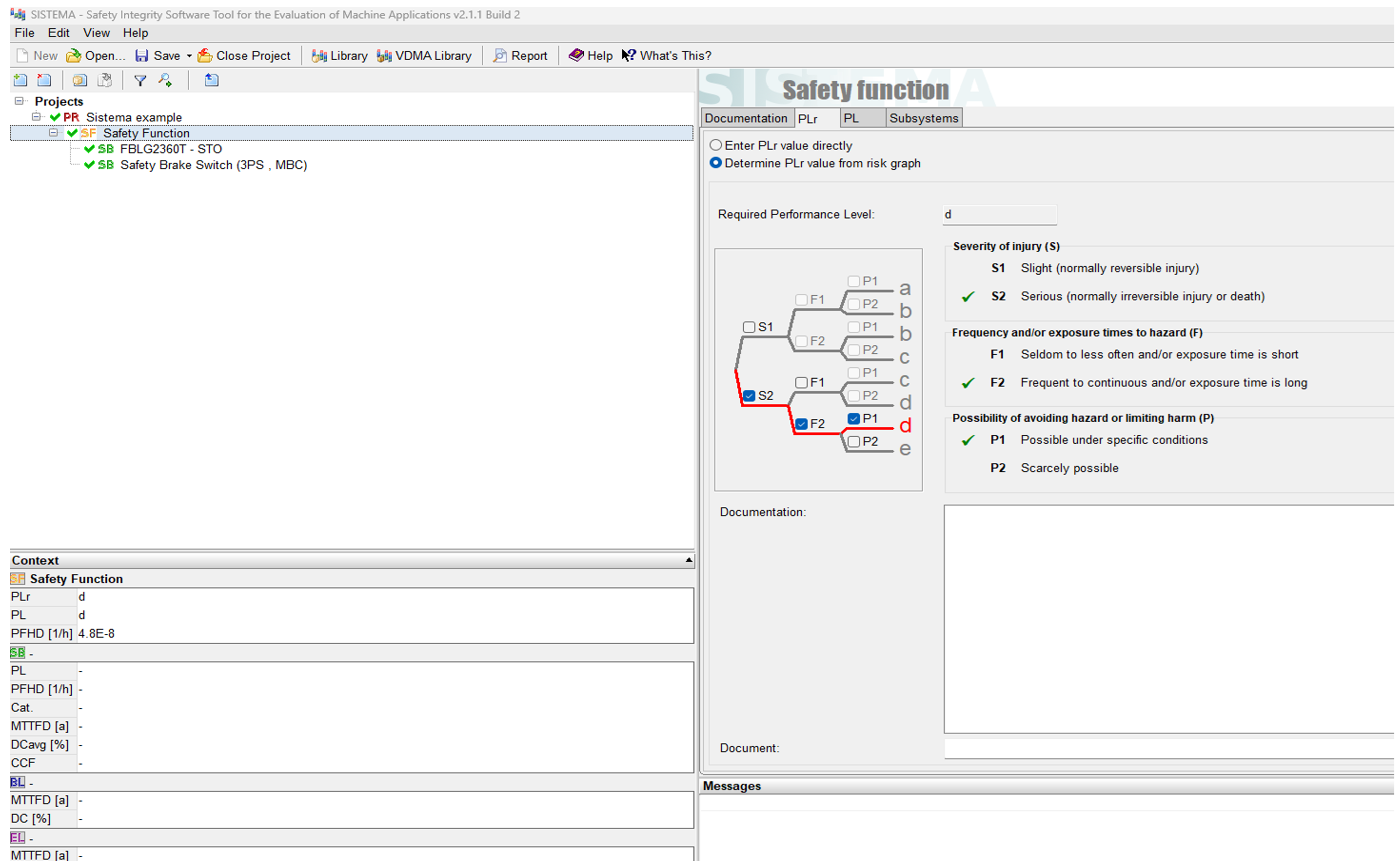Click the green SB icon in the Context panel
The image size is (1397, 861).
click(x=18, y=653)
